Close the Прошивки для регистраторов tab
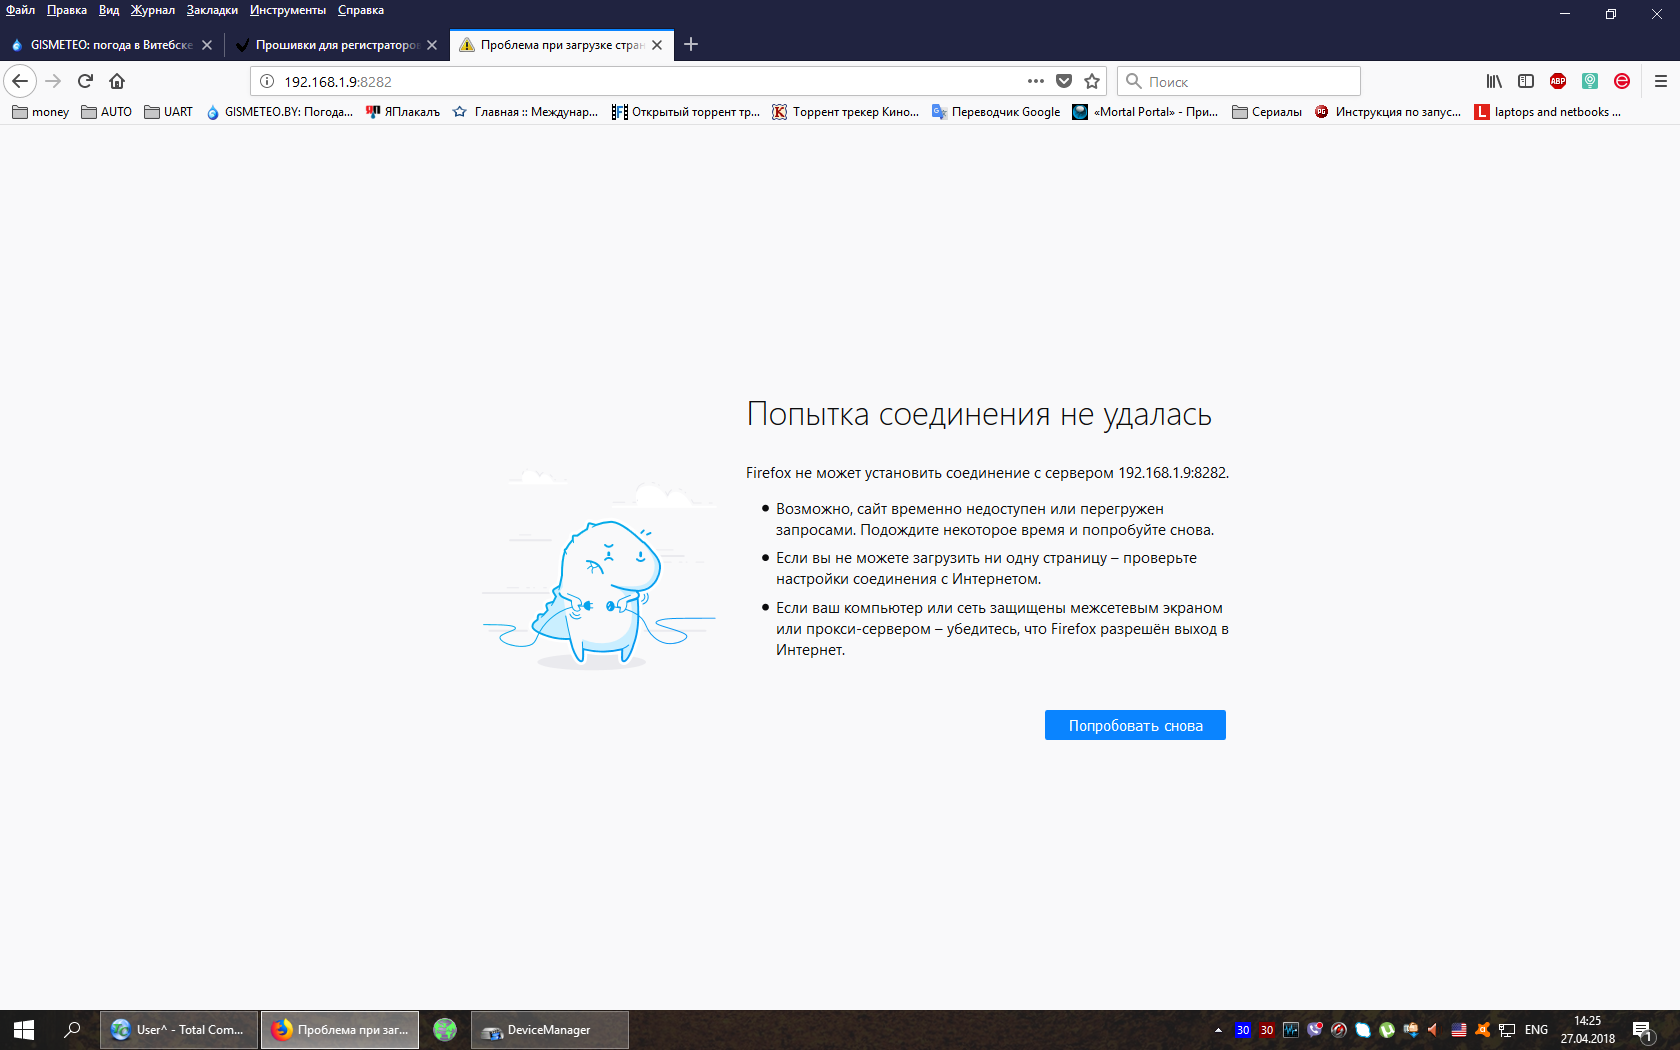 [x=432, y=45]
